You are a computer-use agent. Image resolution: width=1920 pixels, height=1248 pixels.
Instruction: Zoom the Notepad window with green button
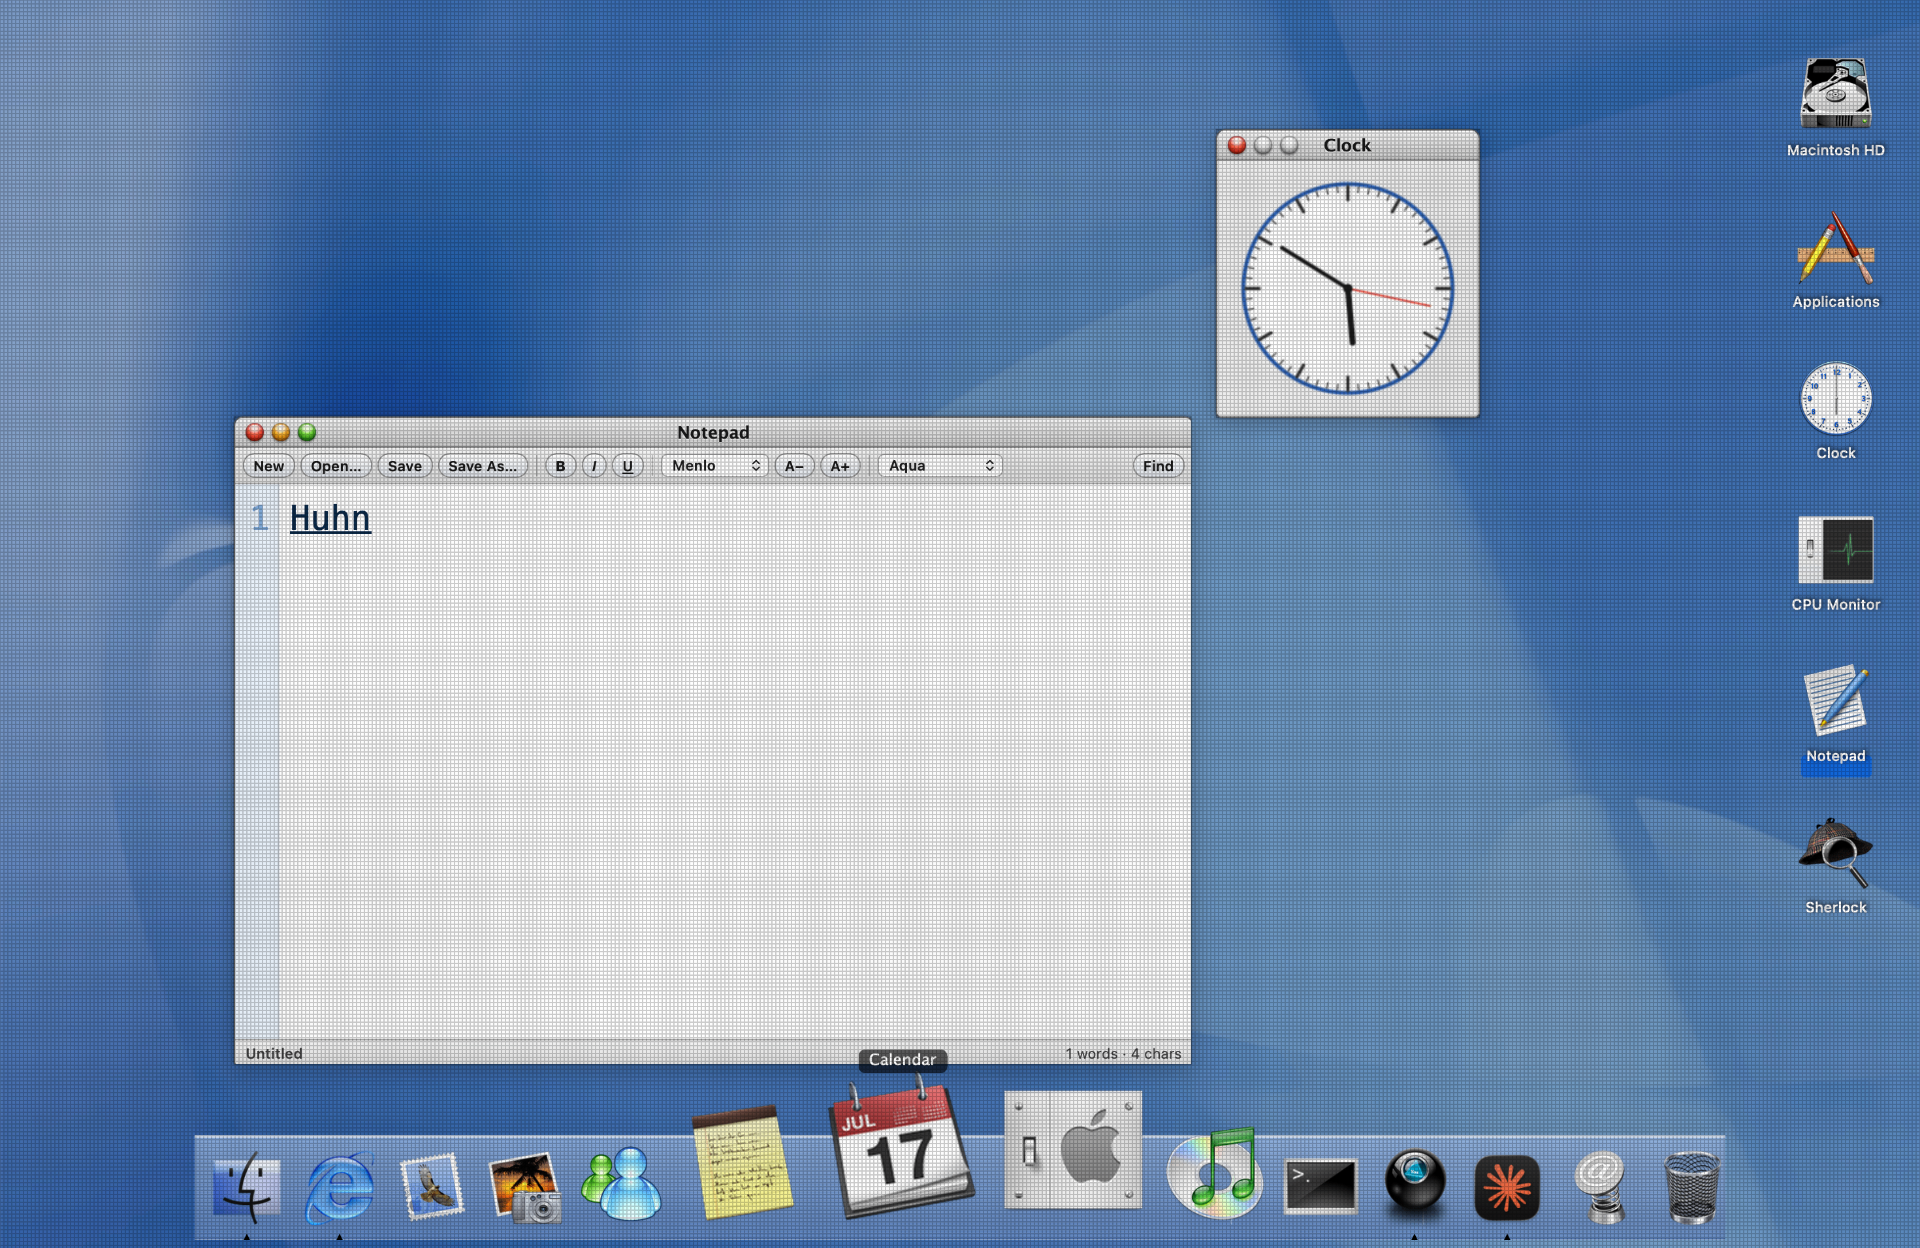(x=307, y=432)
